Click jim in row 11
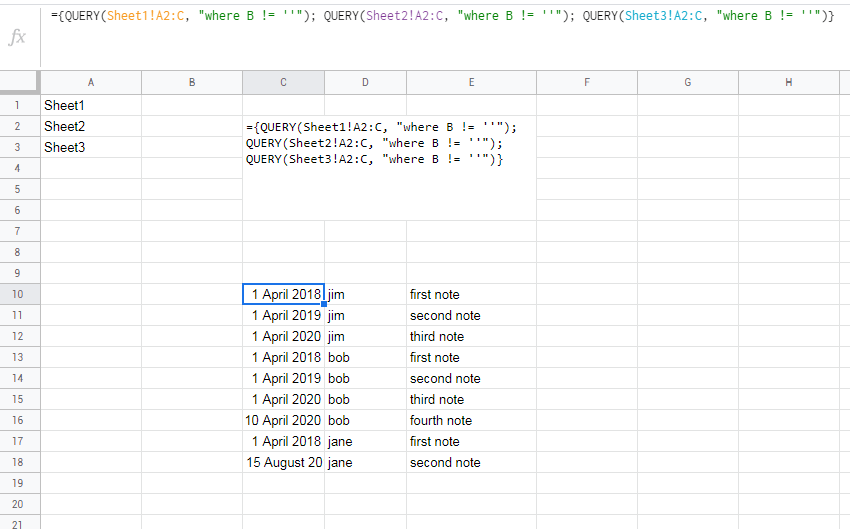The height and width of the screenshot is (529, 850). coord(365,315)
